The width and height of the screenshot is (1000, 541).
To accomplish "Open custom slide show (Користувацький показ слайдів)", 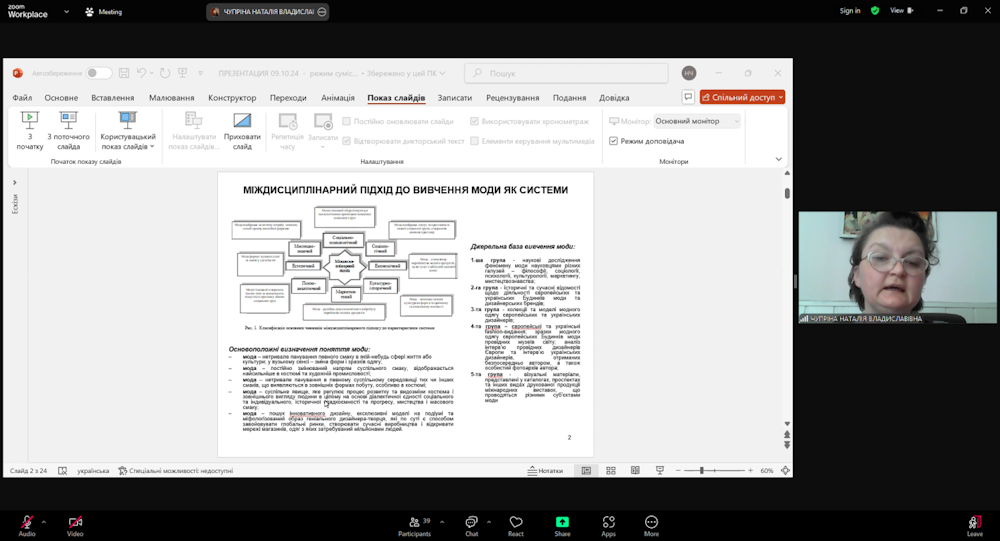I will [128, 130].
